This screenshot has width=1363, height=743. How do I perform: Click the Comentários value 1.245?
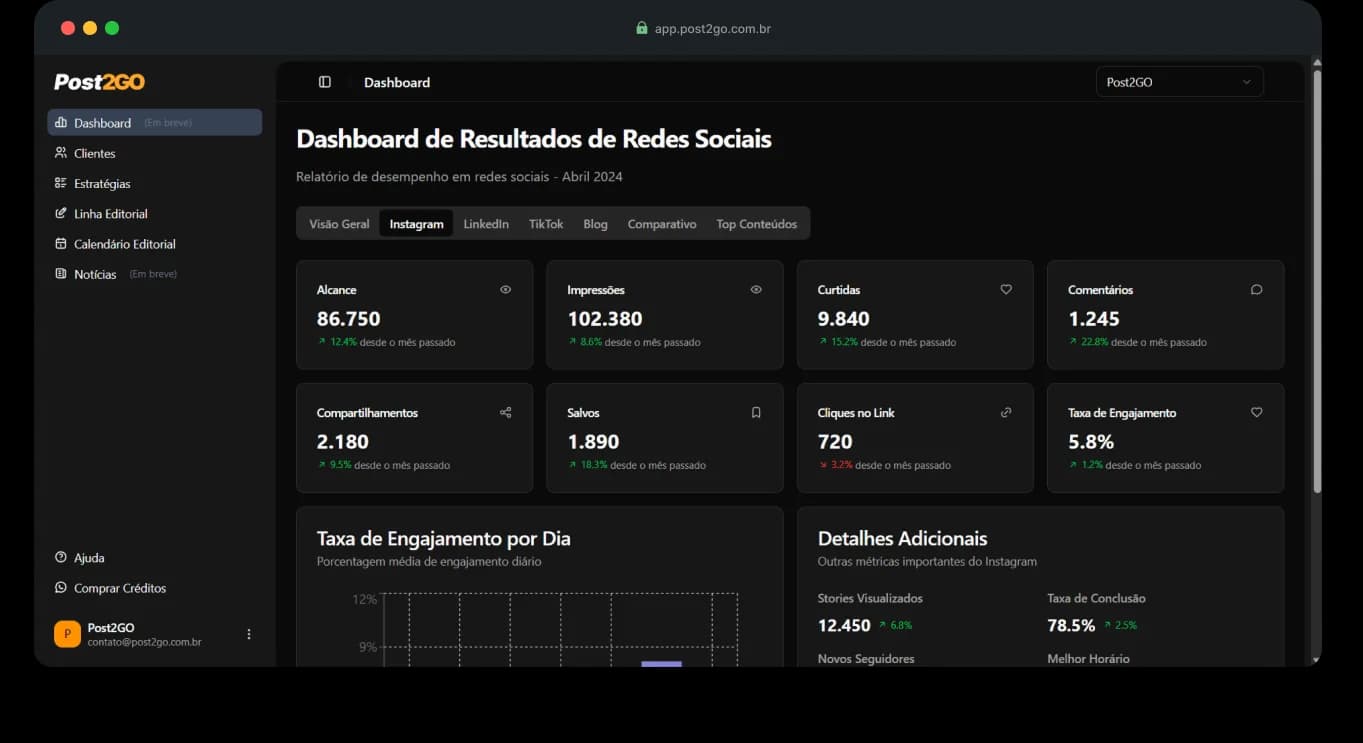coord(1094,319)
